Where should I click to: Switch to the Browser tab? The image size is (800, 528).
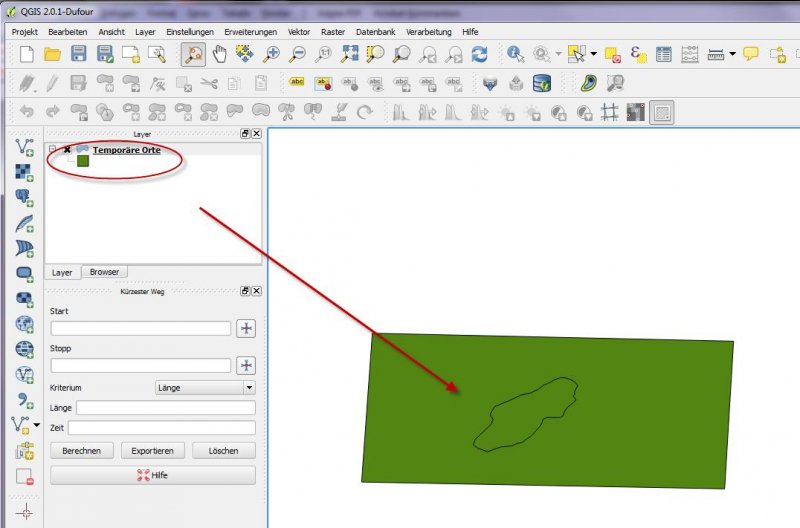point(104,272)
